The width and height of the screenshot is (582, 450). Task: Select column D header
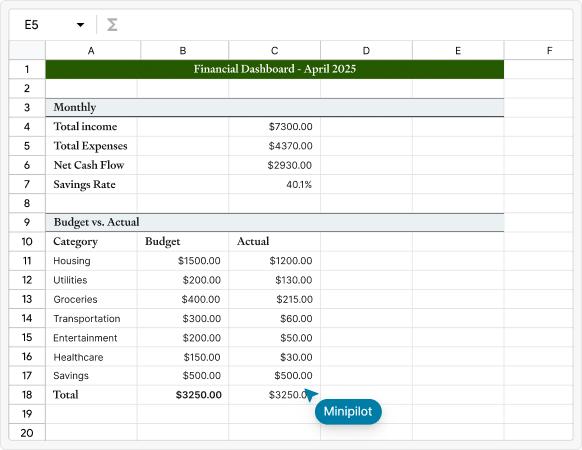coord(366,50)
